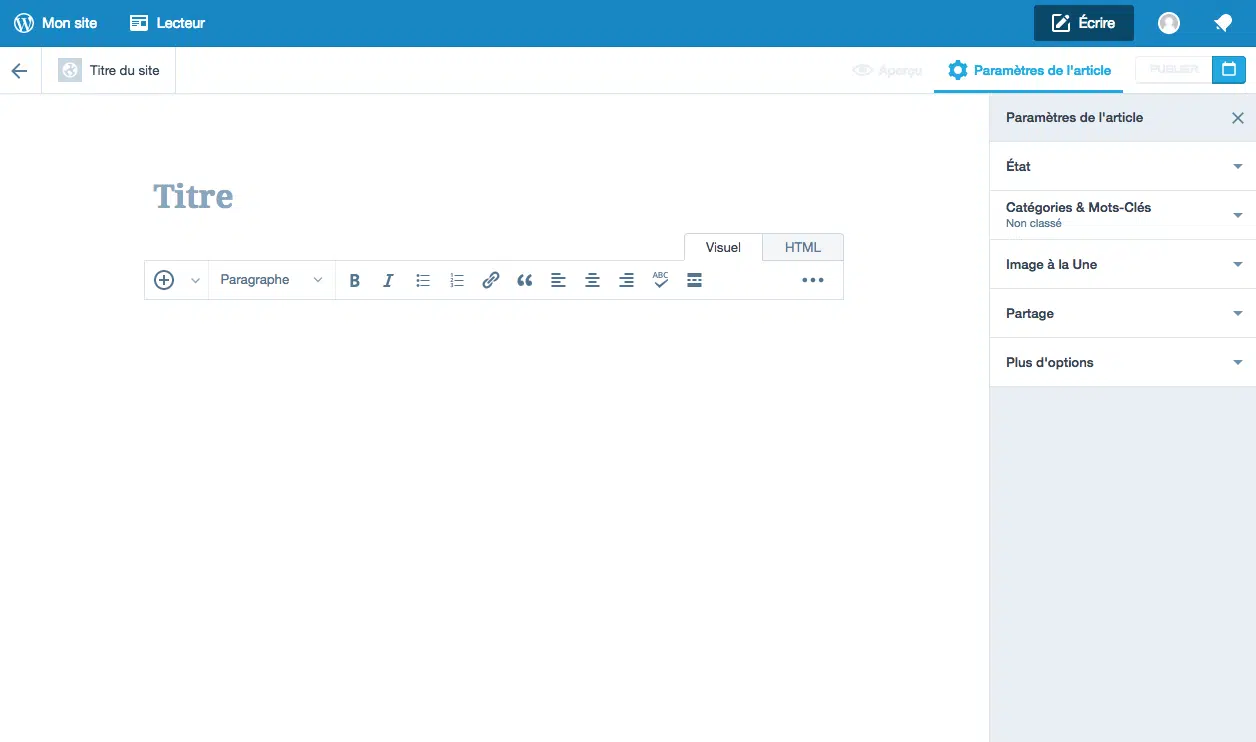Show more toolbar options ellipsis
This screenshot has height=742, width=1256.
[x=812, y=280]
